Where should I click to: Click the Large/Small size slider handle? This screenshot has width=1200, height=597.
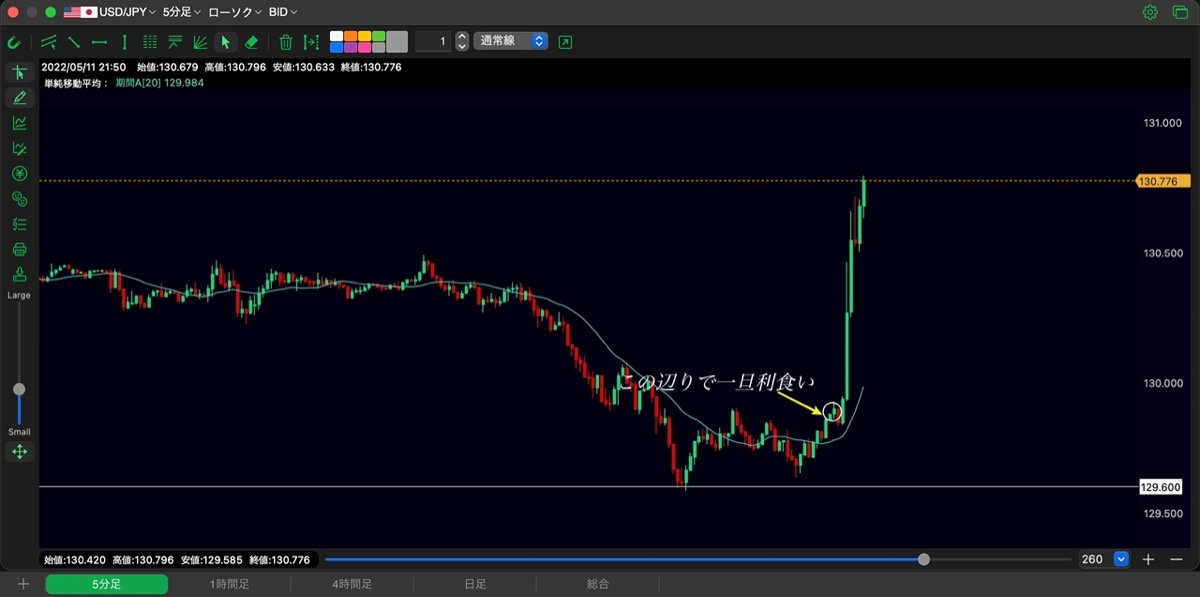point(19,389)
